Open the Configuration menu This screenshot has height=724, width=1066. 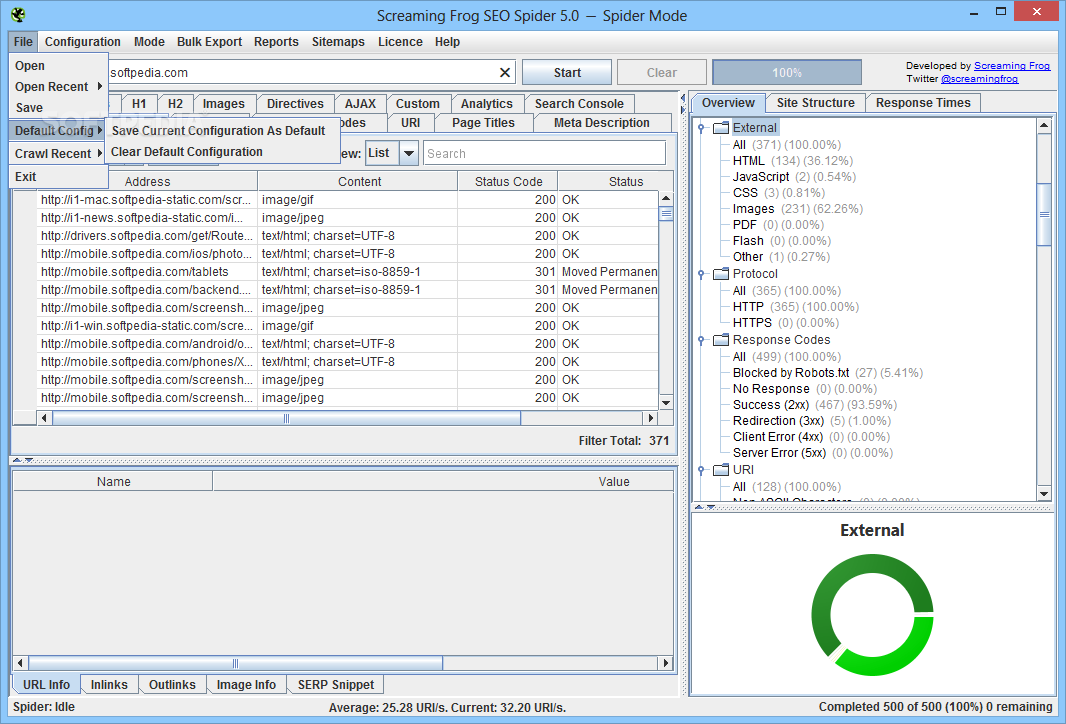tap(83, 41)
